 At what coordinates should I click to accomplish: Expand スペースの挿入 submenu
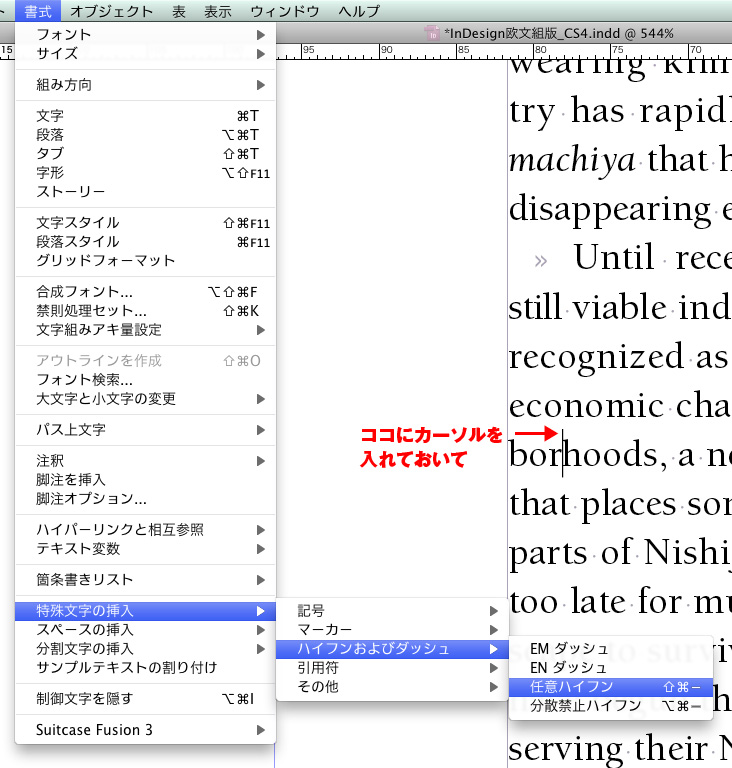point(145,630)
